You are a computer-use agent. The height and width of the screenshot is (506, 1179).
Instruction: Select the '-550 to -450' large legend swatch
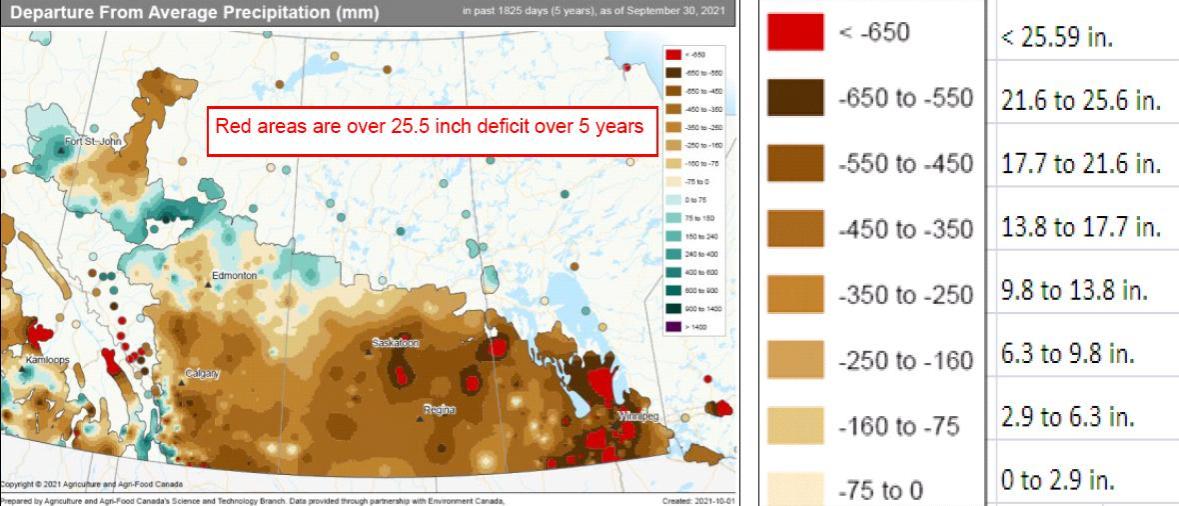point(795,163)
